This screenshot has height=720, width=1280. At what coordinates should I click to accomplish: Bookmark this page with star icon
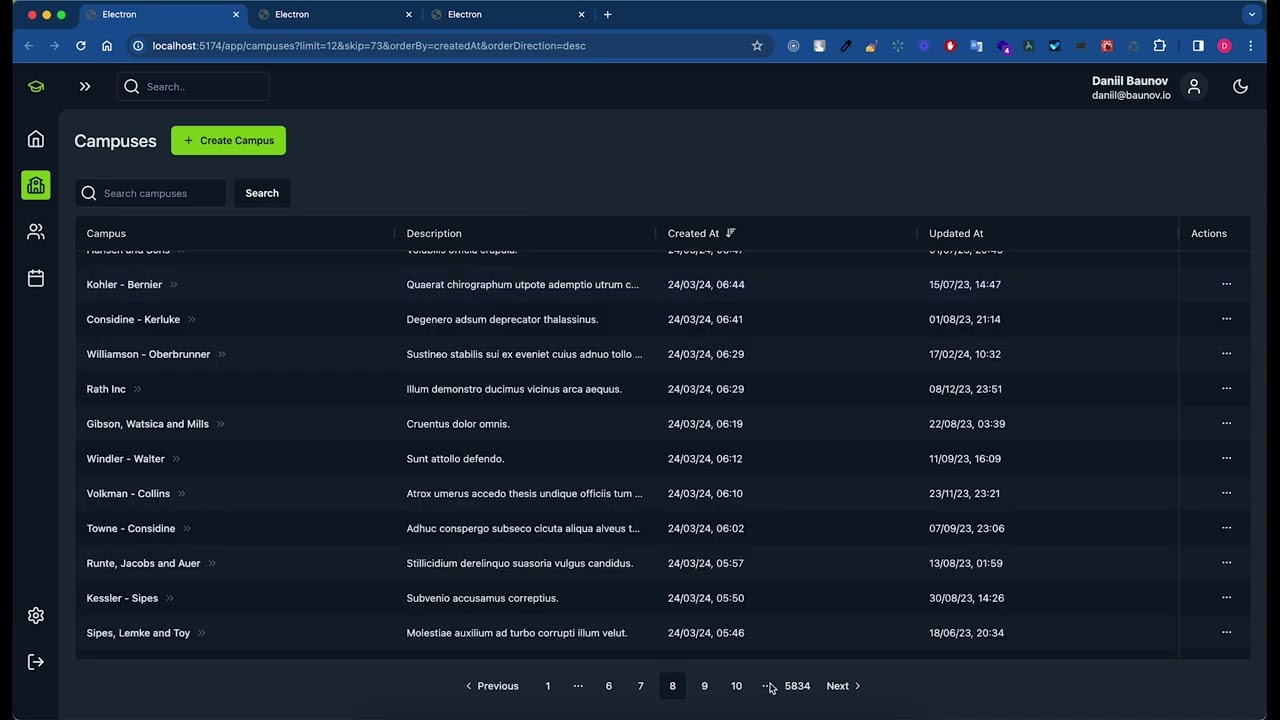coord(757,46)
